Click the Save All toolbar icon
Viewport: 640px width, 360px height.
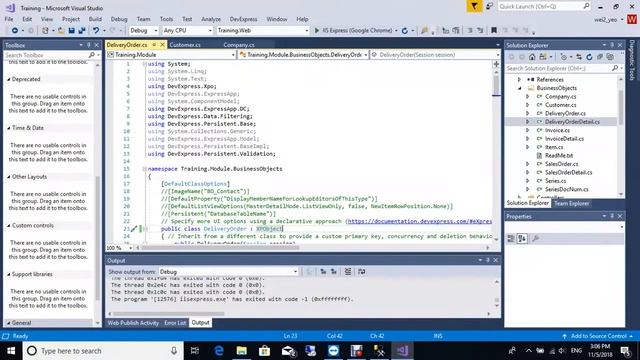click(82, 31)
